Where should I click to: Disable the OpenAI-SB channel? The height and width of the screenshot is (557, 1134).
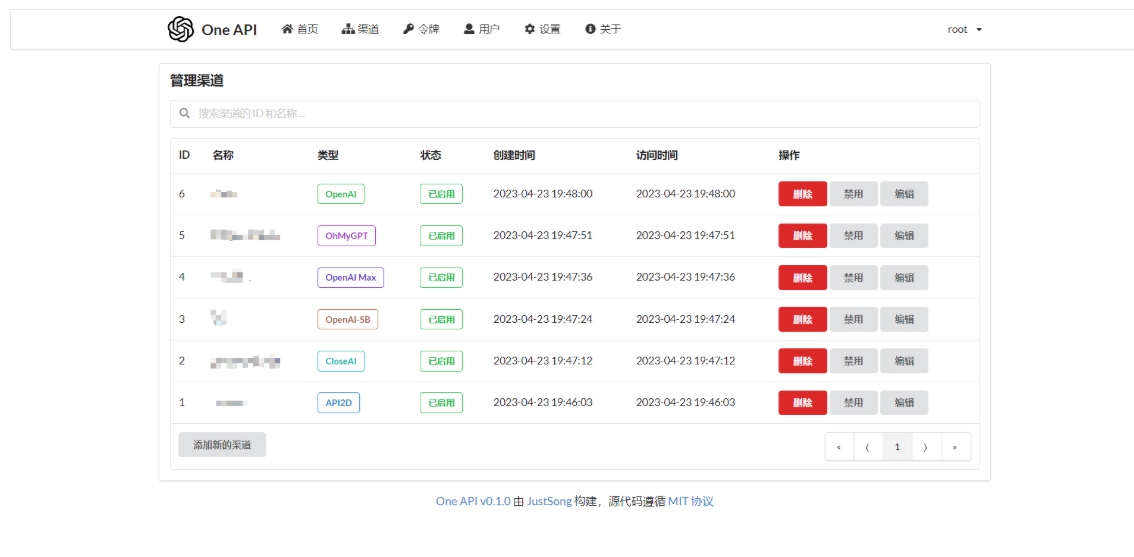pyautogui.click(x=853, y=319)
